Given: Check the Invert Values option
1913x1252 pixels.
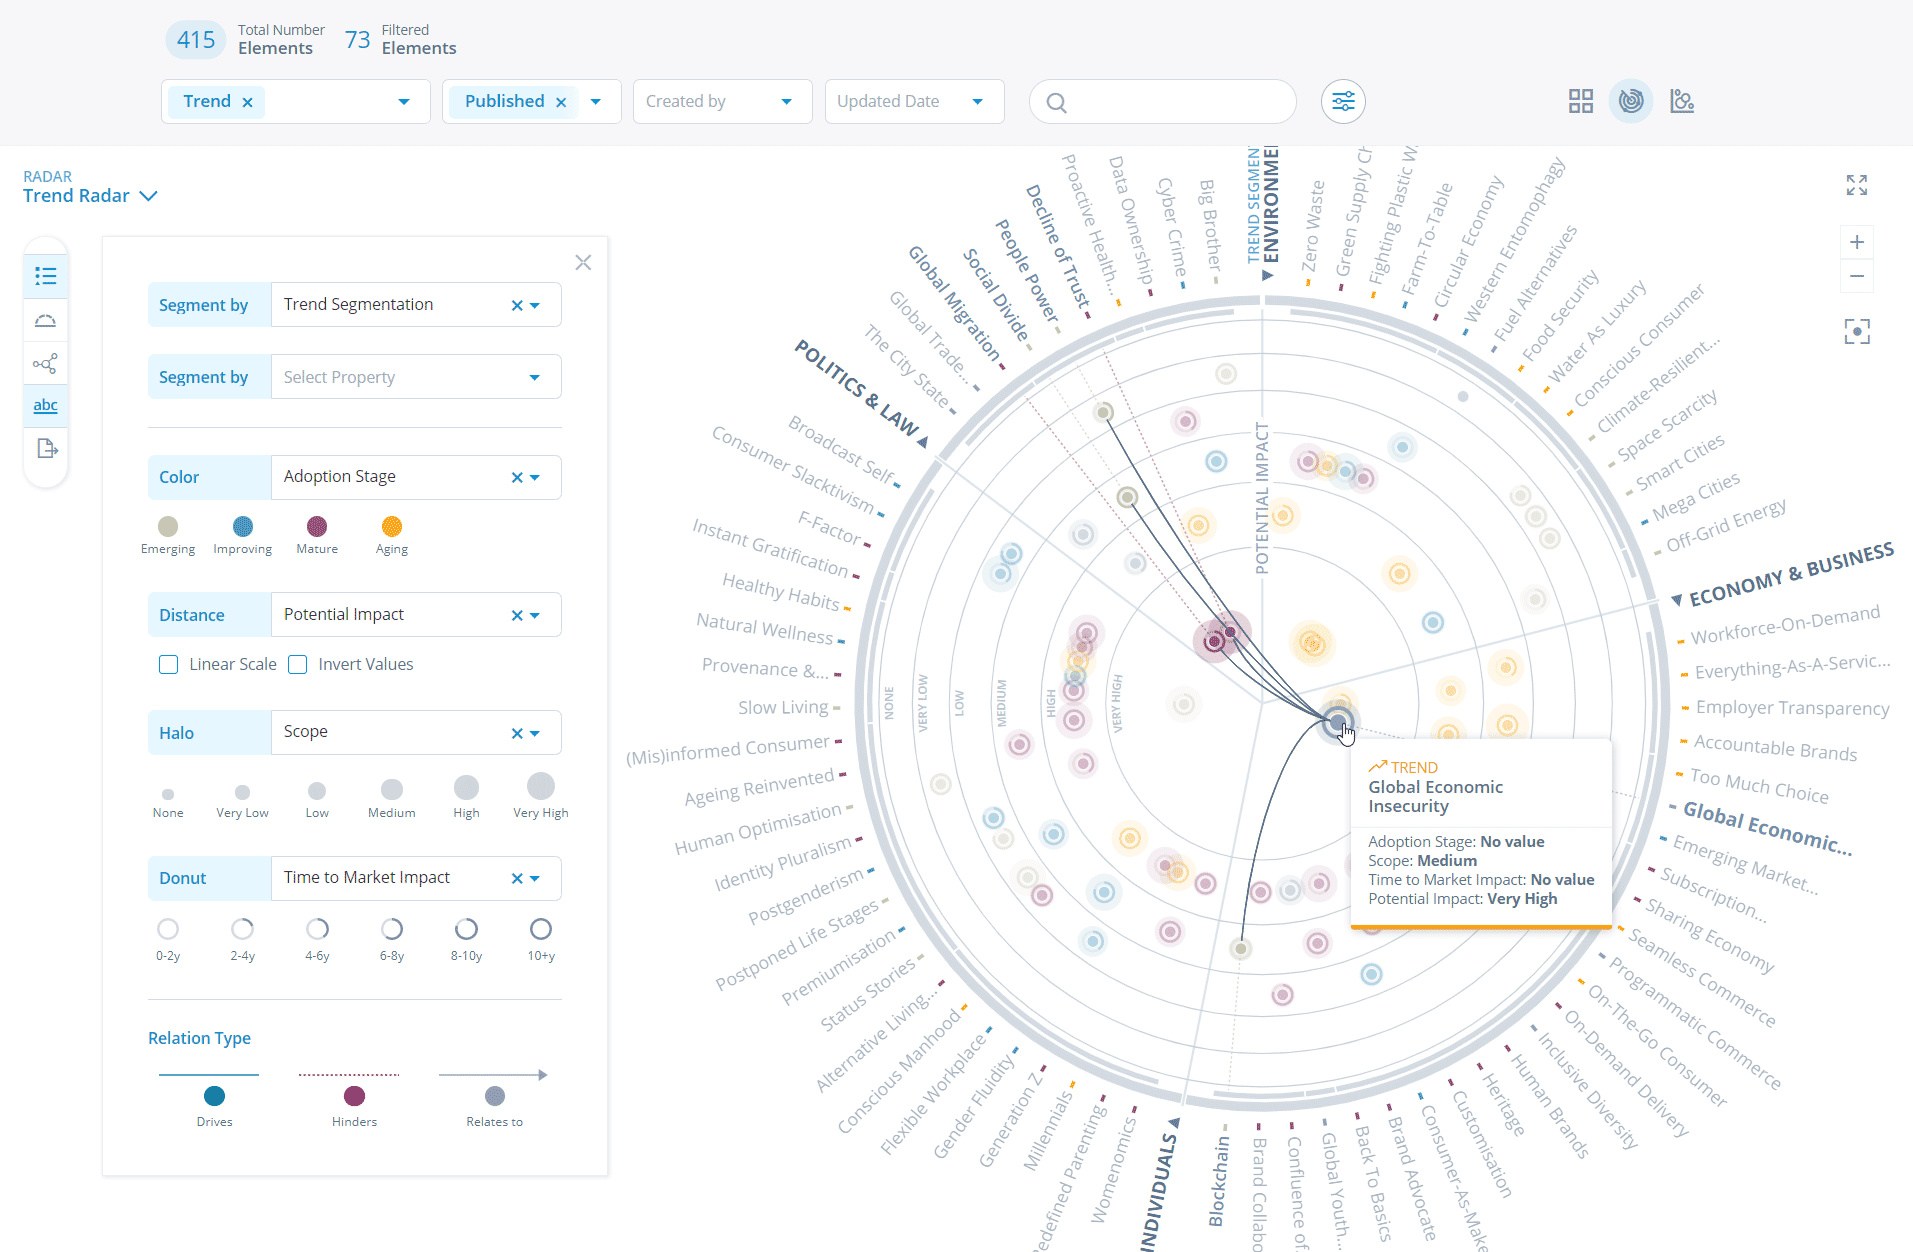Looking at the screenshot, I should click(297, 664).
